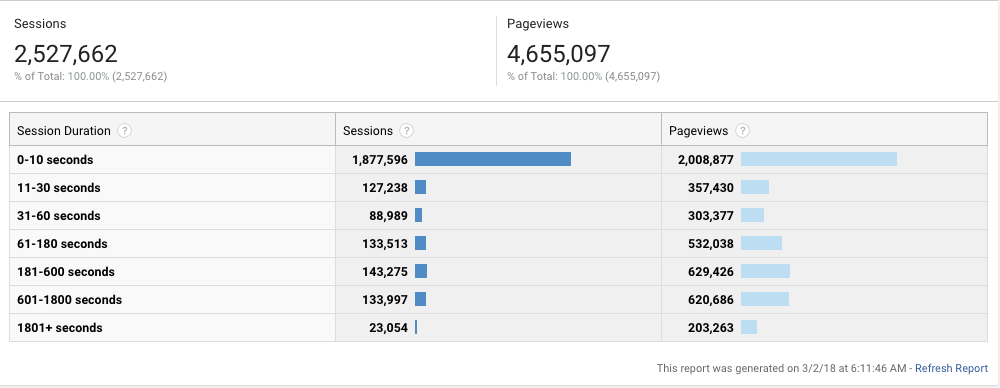1000x388 pixels.
Task: Click the pageviews value 620,686
Action: click(x=710, y=300)
